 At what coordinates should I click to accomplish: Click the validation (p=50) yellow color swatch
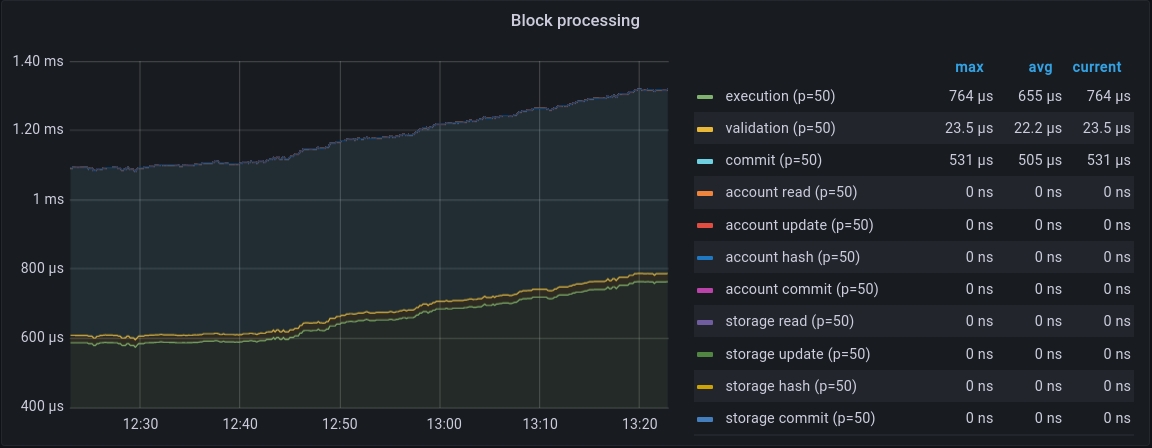coord(705,129)
